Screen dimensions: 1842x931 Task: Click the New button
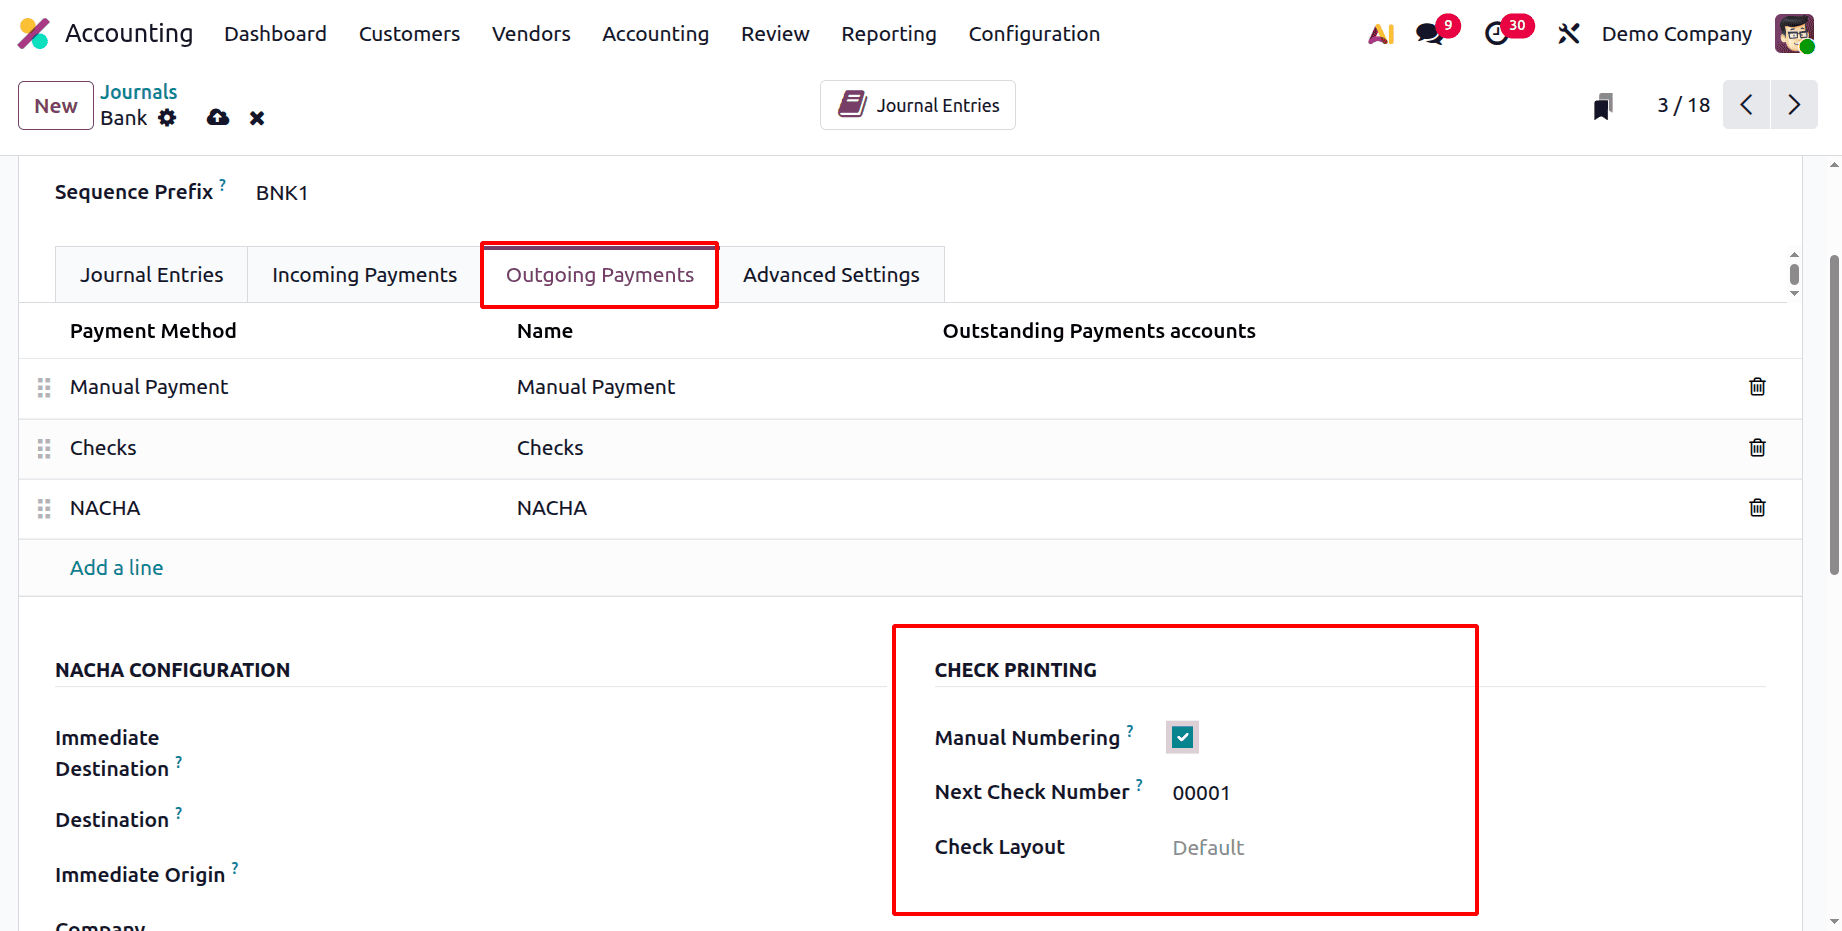tap(55, 105)
